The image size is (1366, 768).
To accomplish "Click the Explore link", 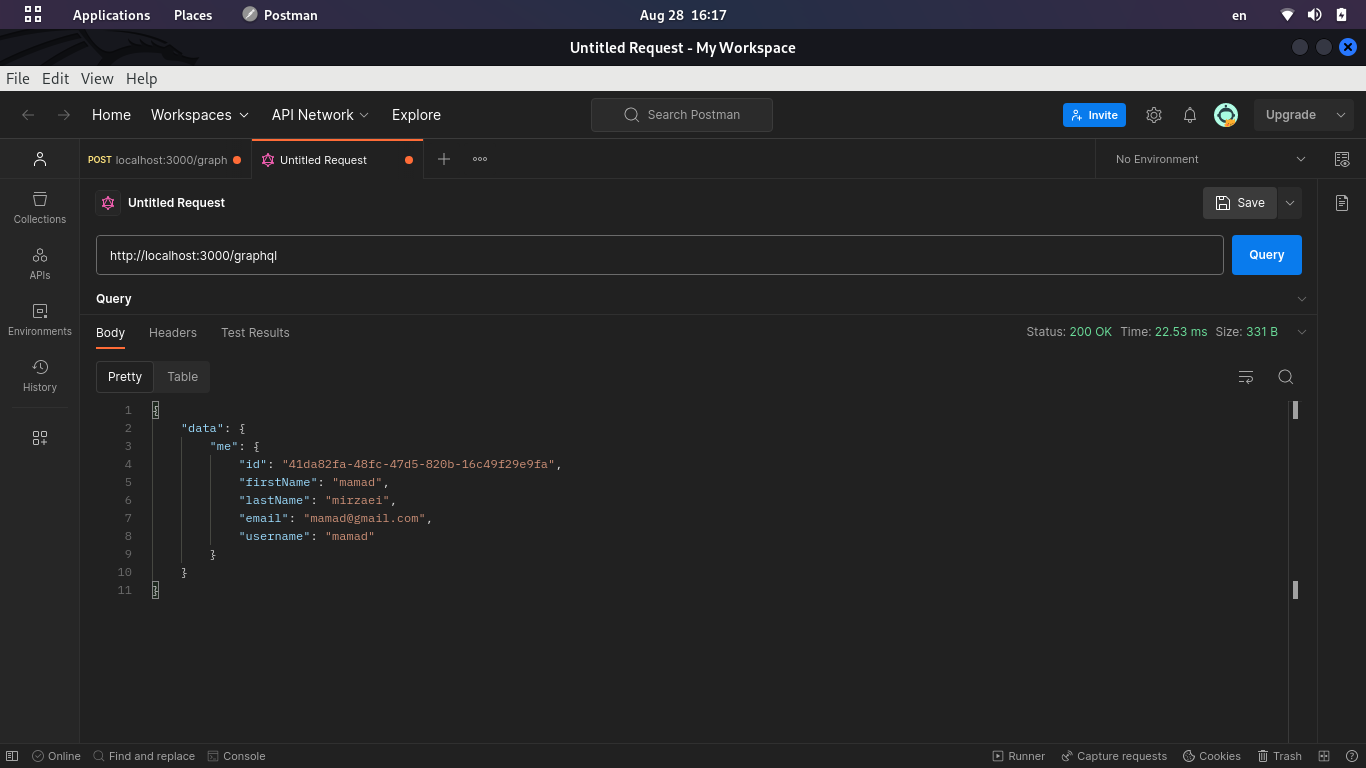I will pos(416,115).
